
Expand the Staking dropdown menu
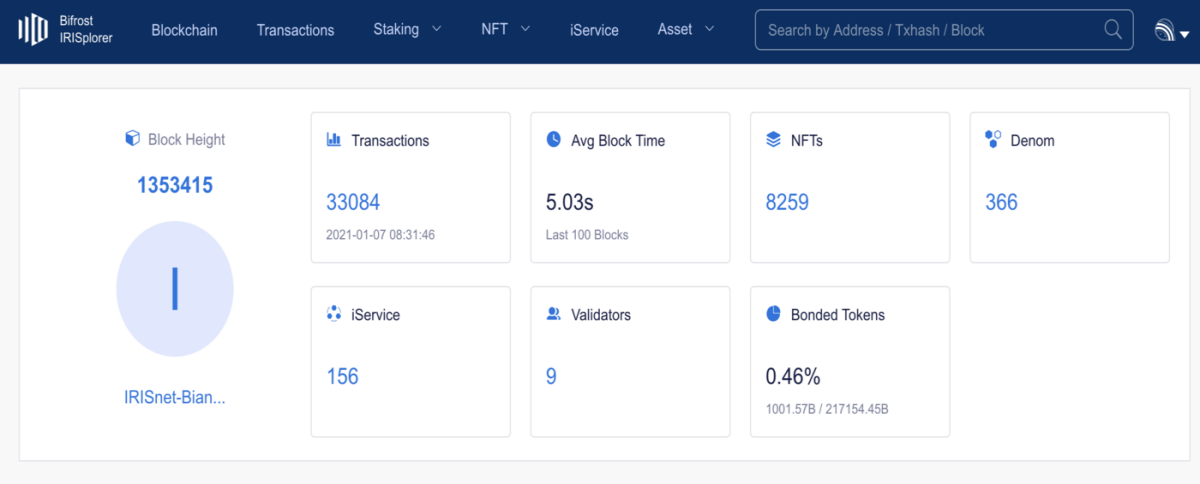[x=407, y=29]
